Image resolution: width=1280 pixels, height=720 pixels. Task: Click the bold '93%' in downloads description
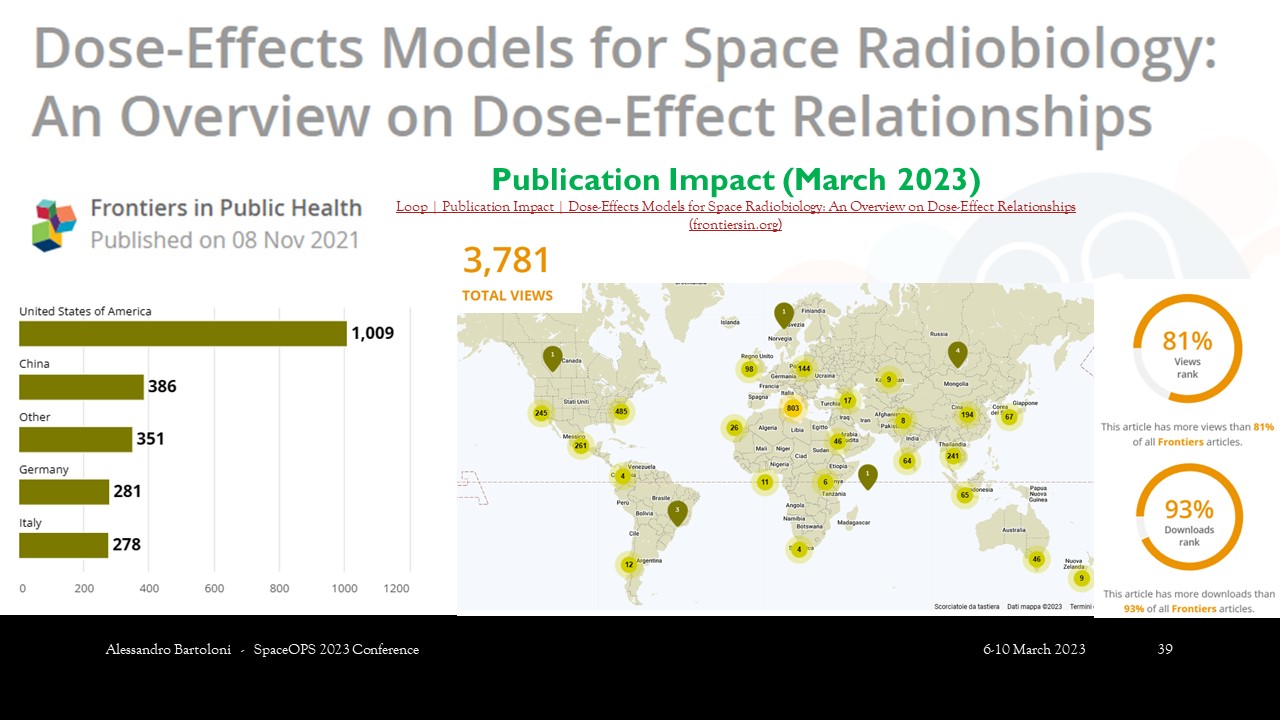[x=1134, y=608]
